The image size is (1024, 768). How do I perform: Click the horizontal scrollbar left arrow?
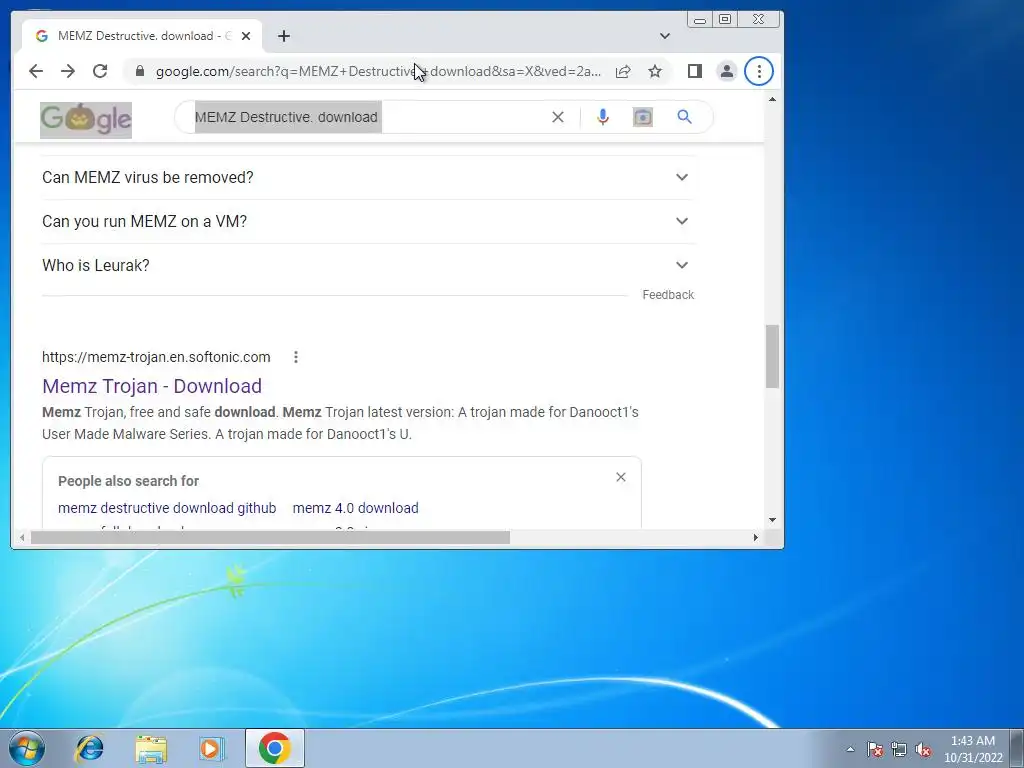[22, 537]
